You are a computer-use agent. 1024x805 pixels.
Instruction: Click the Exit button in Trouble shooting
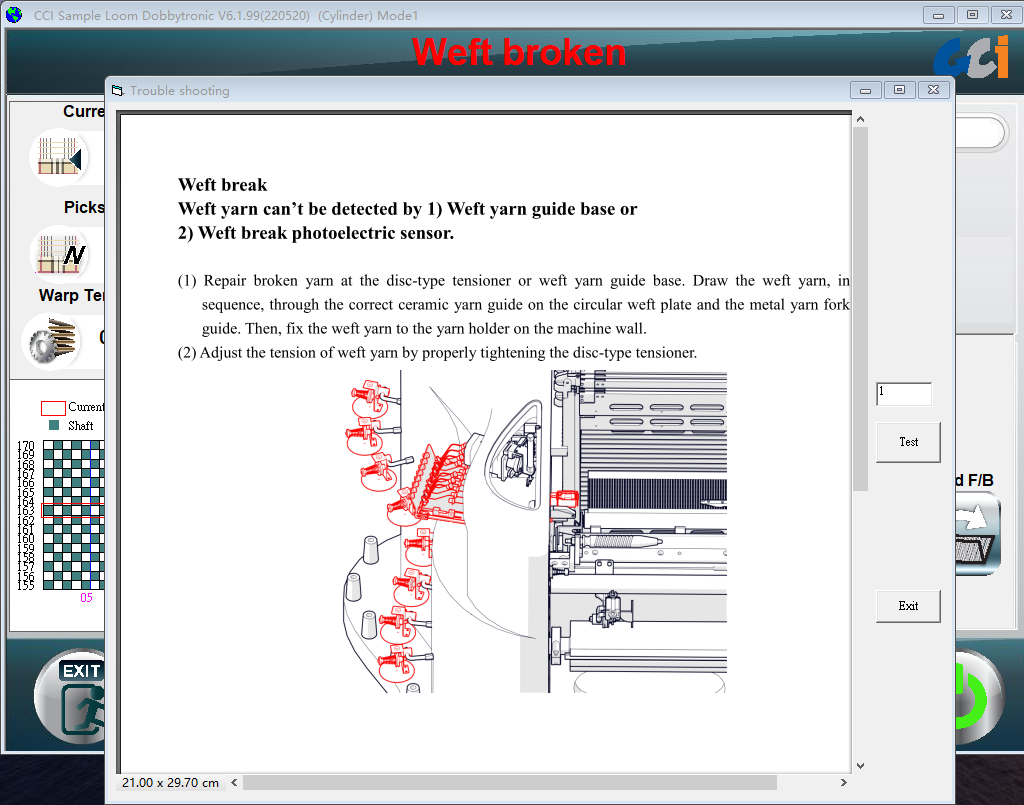(x=908, y=606)
